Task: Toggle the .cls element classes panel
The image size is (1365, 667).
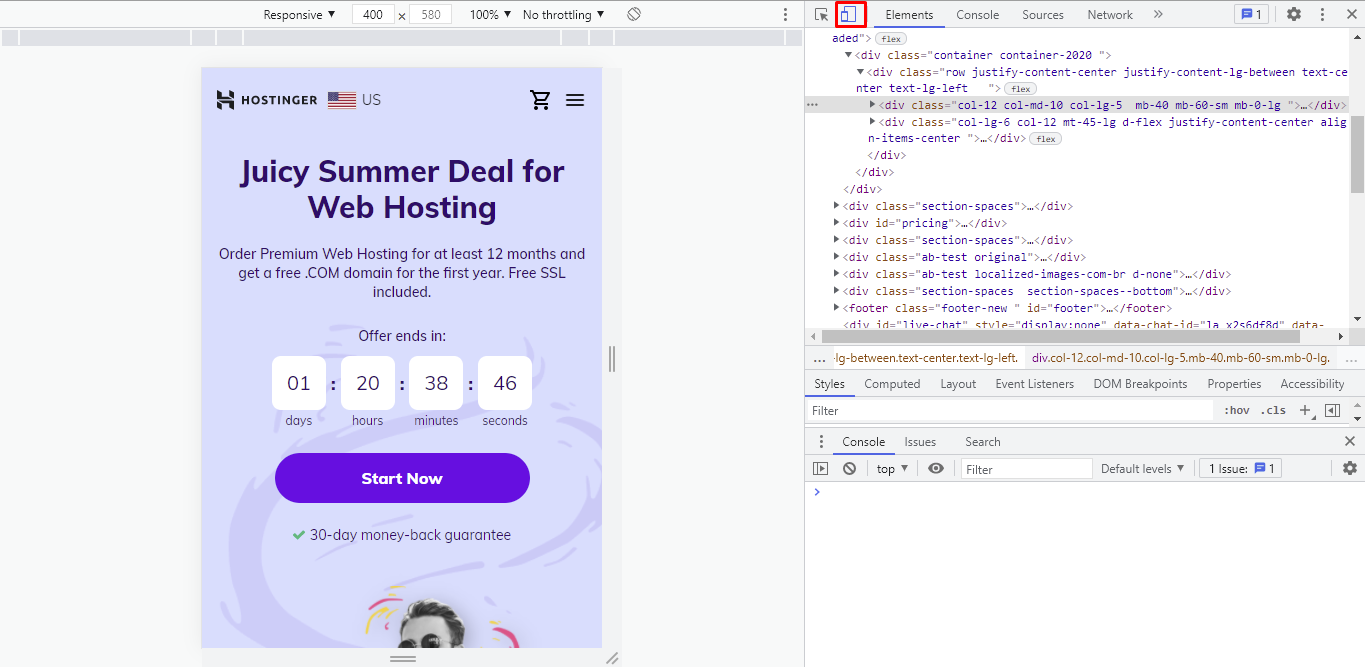Action: (x=1273, y=410)
